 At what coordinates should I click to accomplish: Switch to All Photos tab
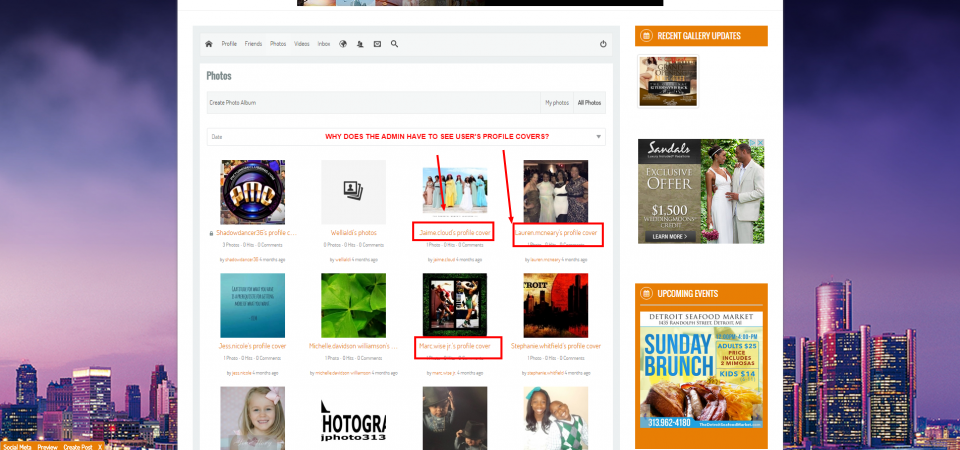[589, 103]
